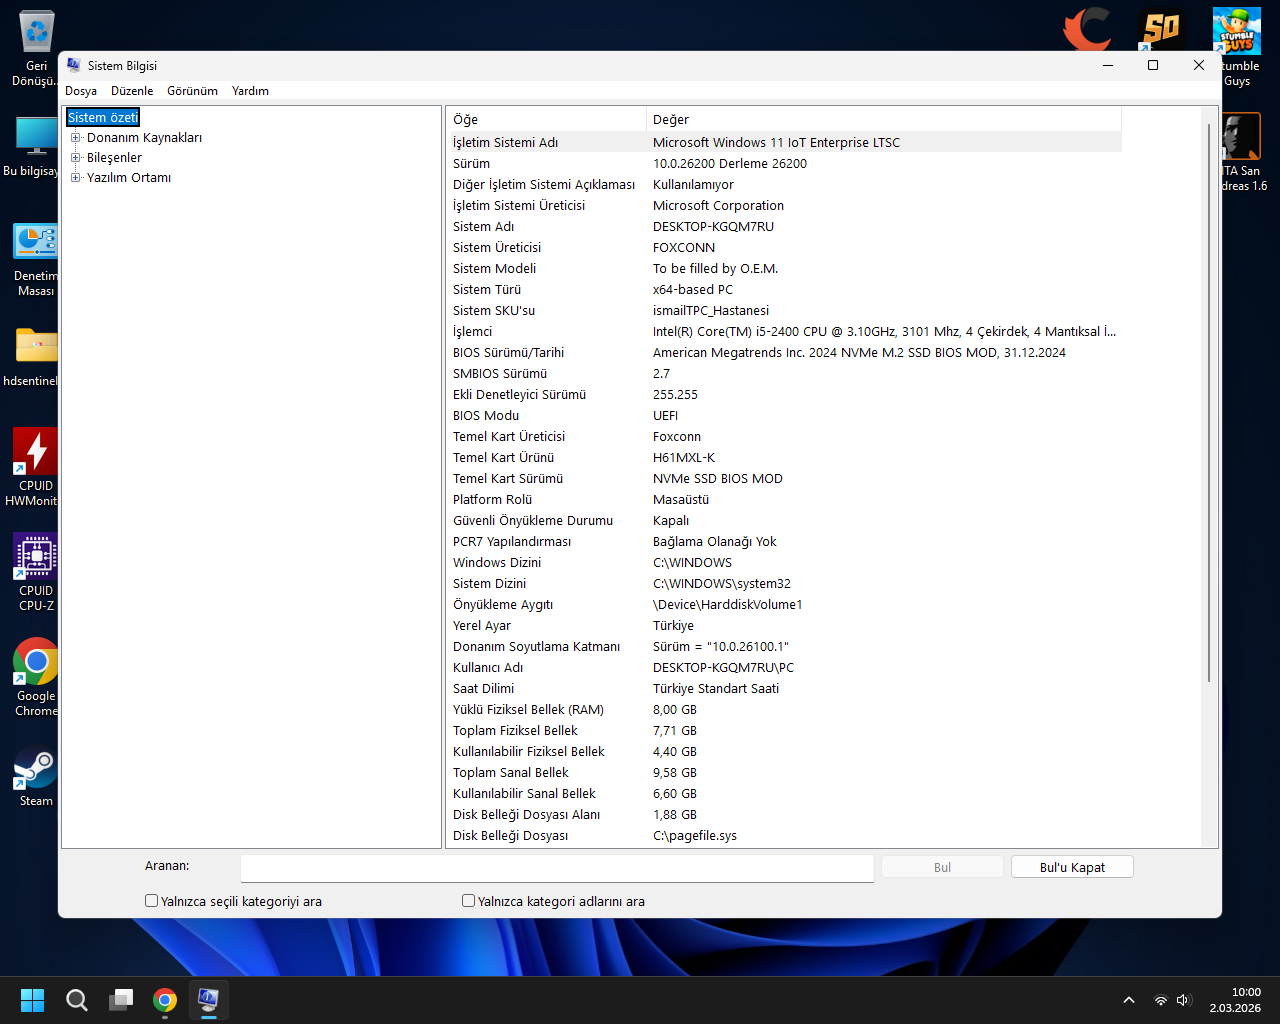Open the Görünüm menu
The width and height of the screenshot is (1280, 1024).
click(192, 91)
